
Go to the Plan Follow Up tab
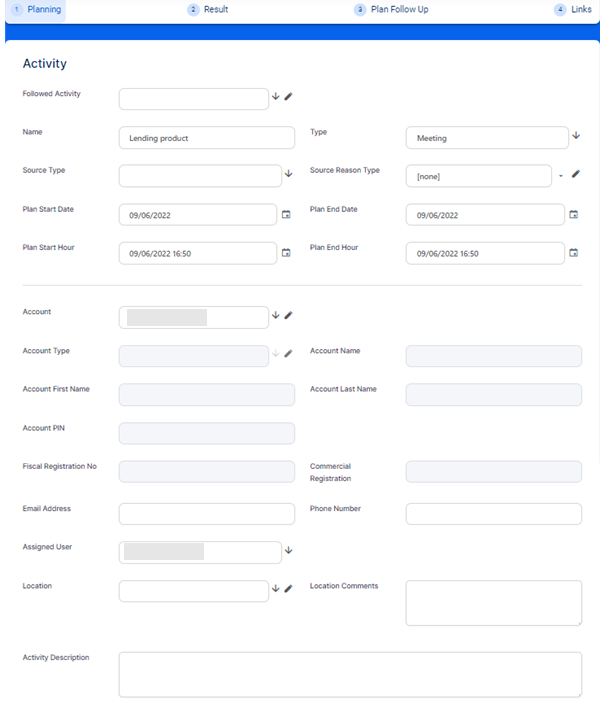[393, 9]
